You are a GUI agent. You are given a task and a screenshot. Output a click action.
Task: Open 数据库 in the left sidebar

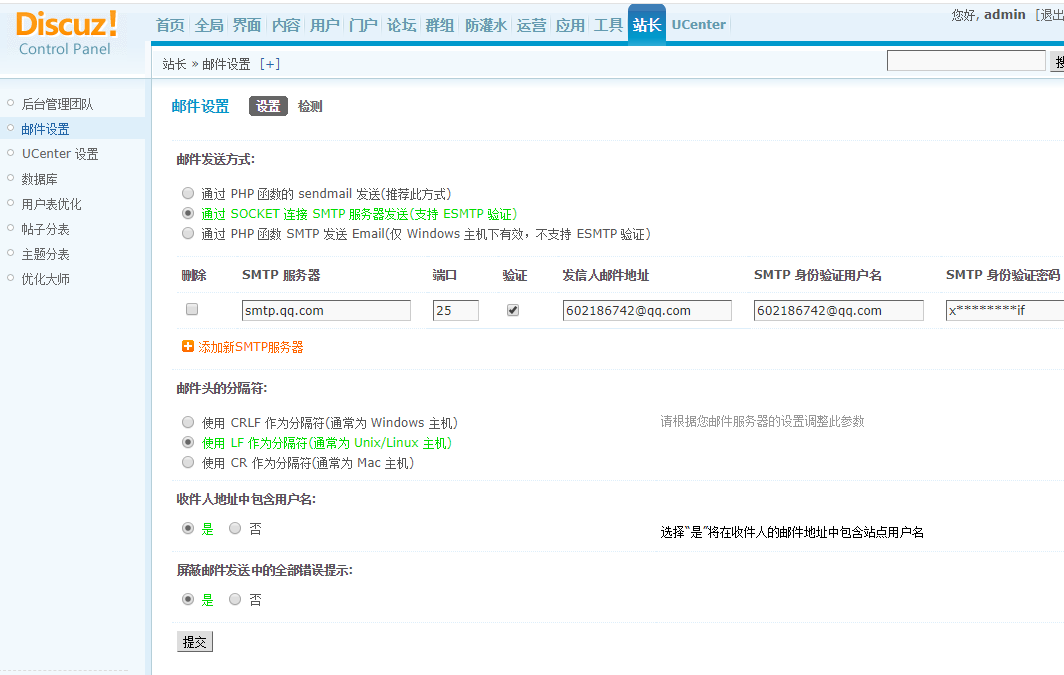[x=40, y=179]
